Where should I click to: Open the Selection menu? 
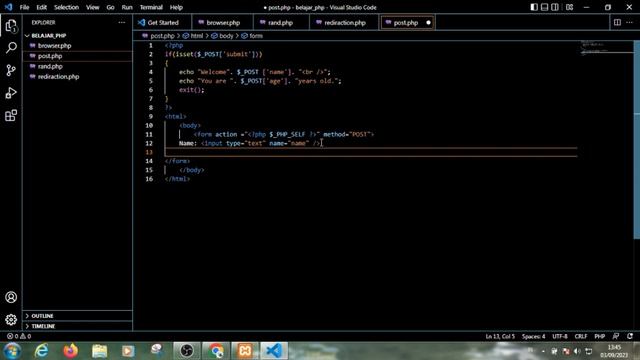point(67,7)
